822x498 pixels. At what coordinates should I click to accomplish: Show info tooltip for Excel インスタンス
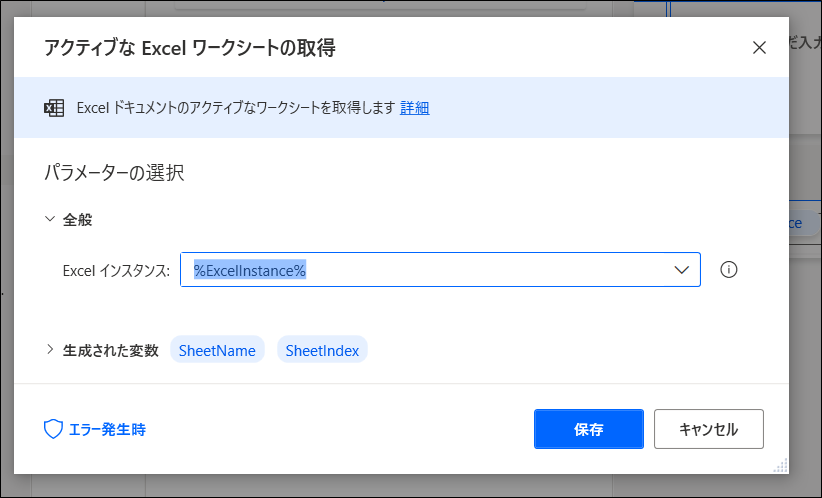729,269
